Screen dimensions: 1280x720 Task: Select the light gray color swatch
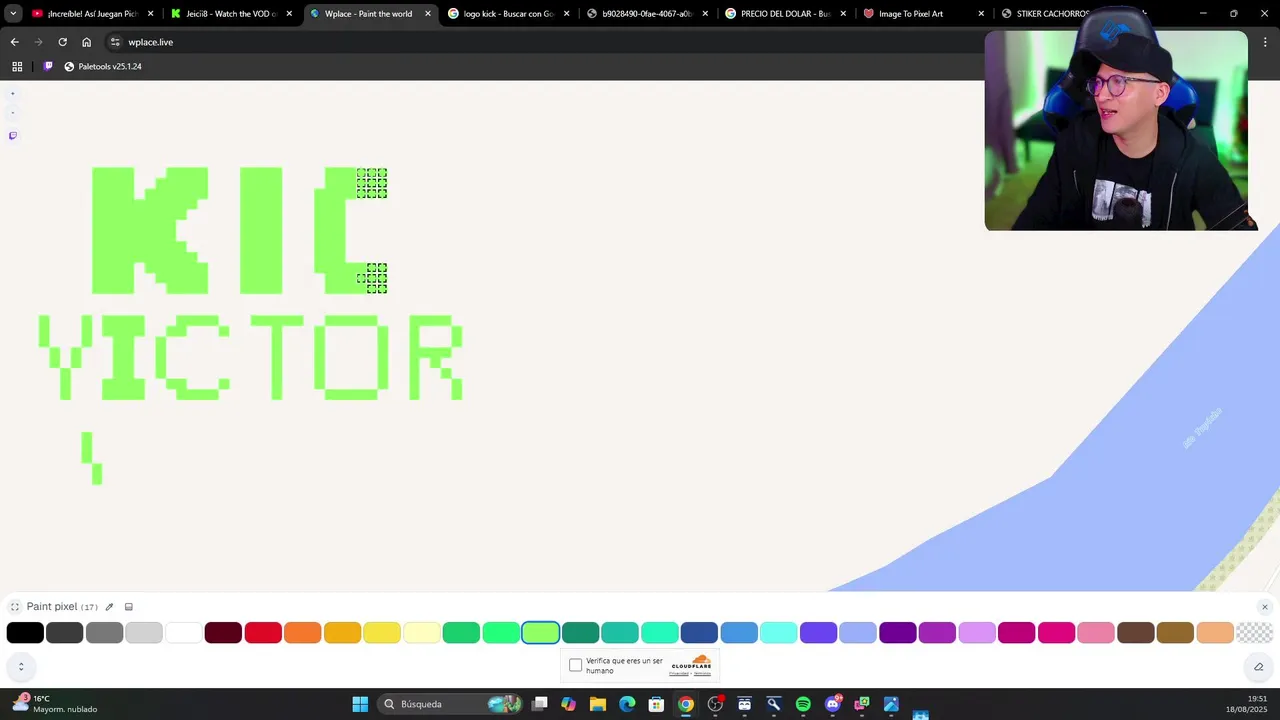pyautogui.click(x=144, y=632)
